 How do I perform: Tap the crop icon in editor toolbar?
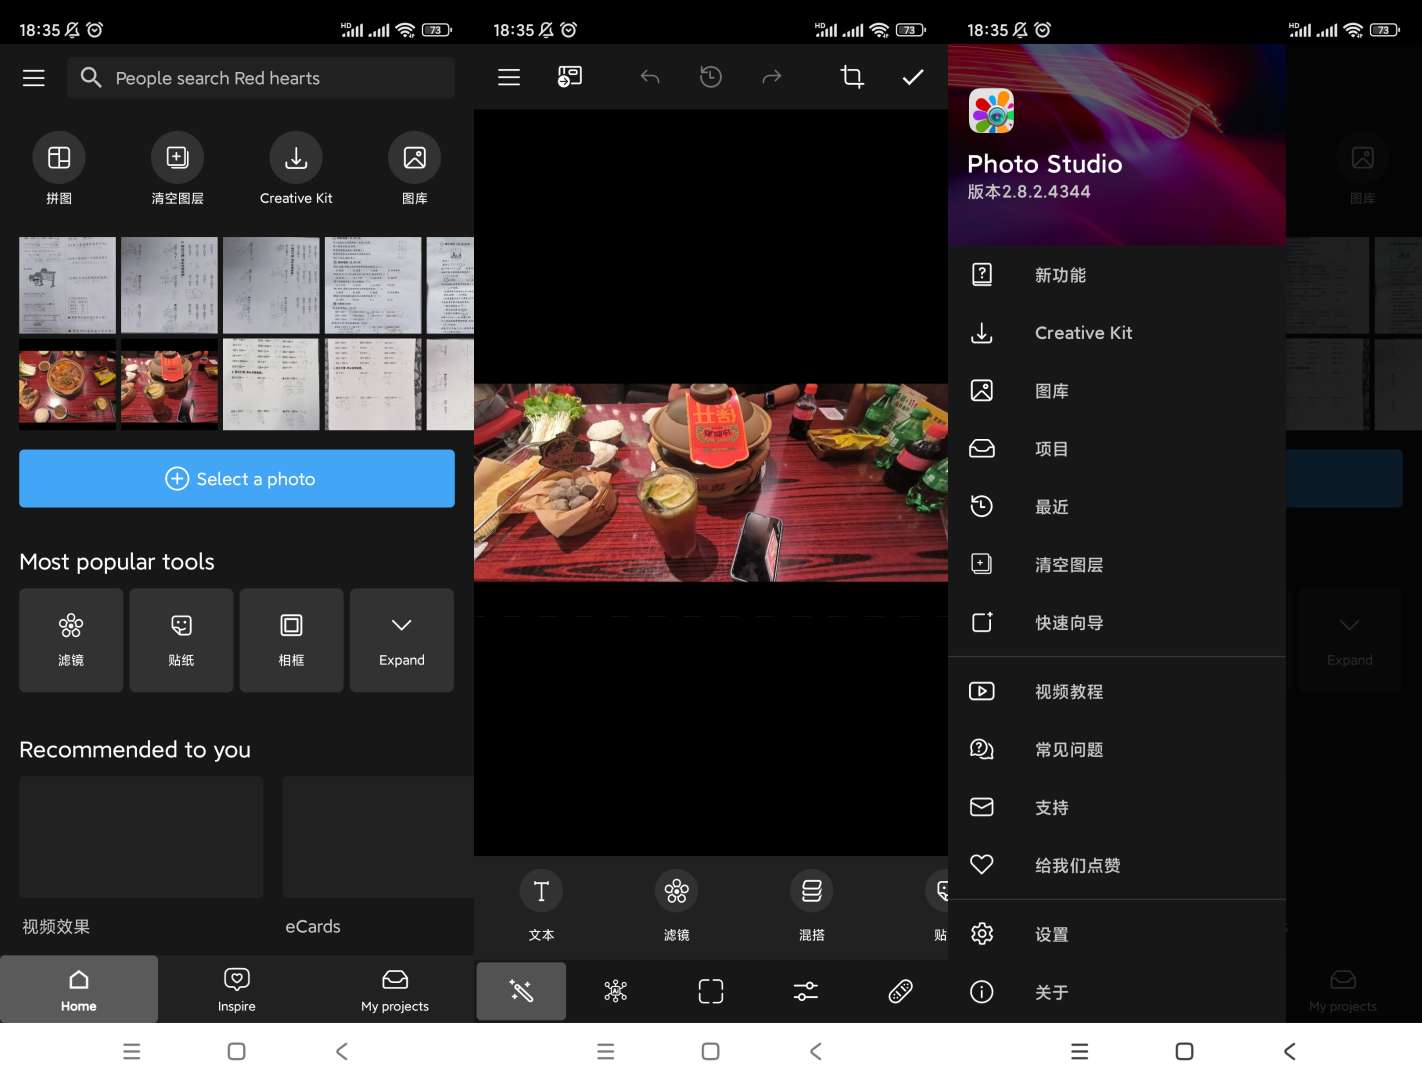(x=852, y=77)
